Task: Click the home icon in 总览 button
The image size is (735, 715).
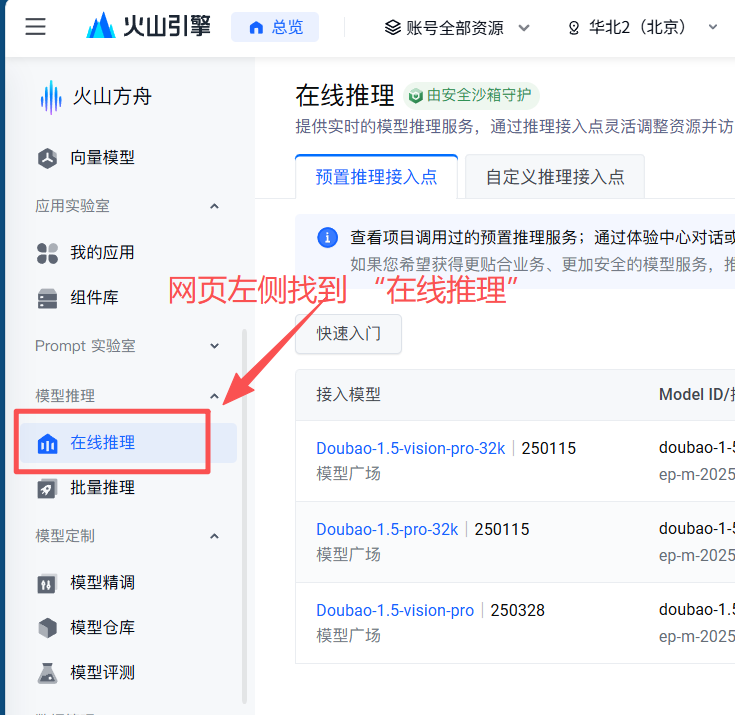Action: [256, 28]
